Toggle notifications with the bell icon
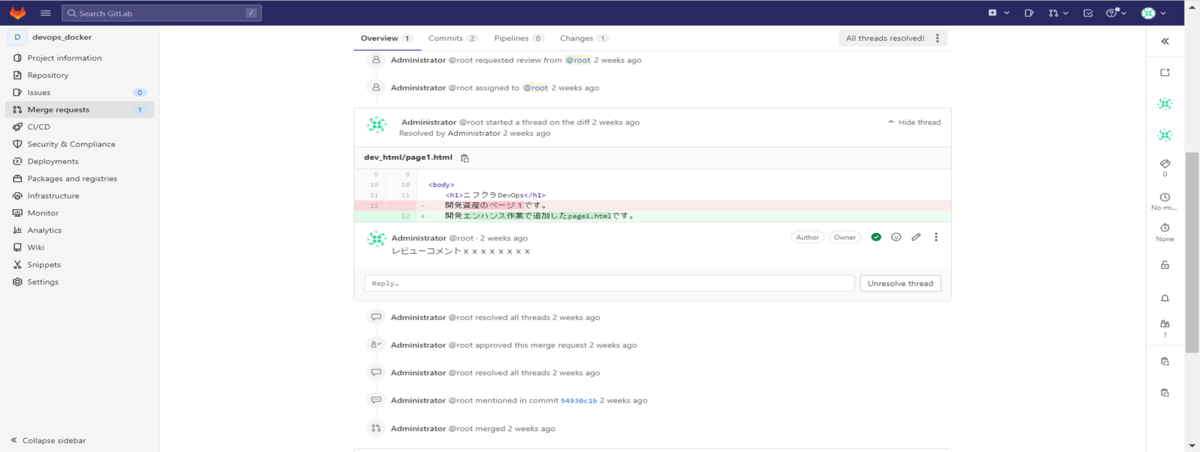This screenshot has width=1200, height=452. click(1165, 298)
